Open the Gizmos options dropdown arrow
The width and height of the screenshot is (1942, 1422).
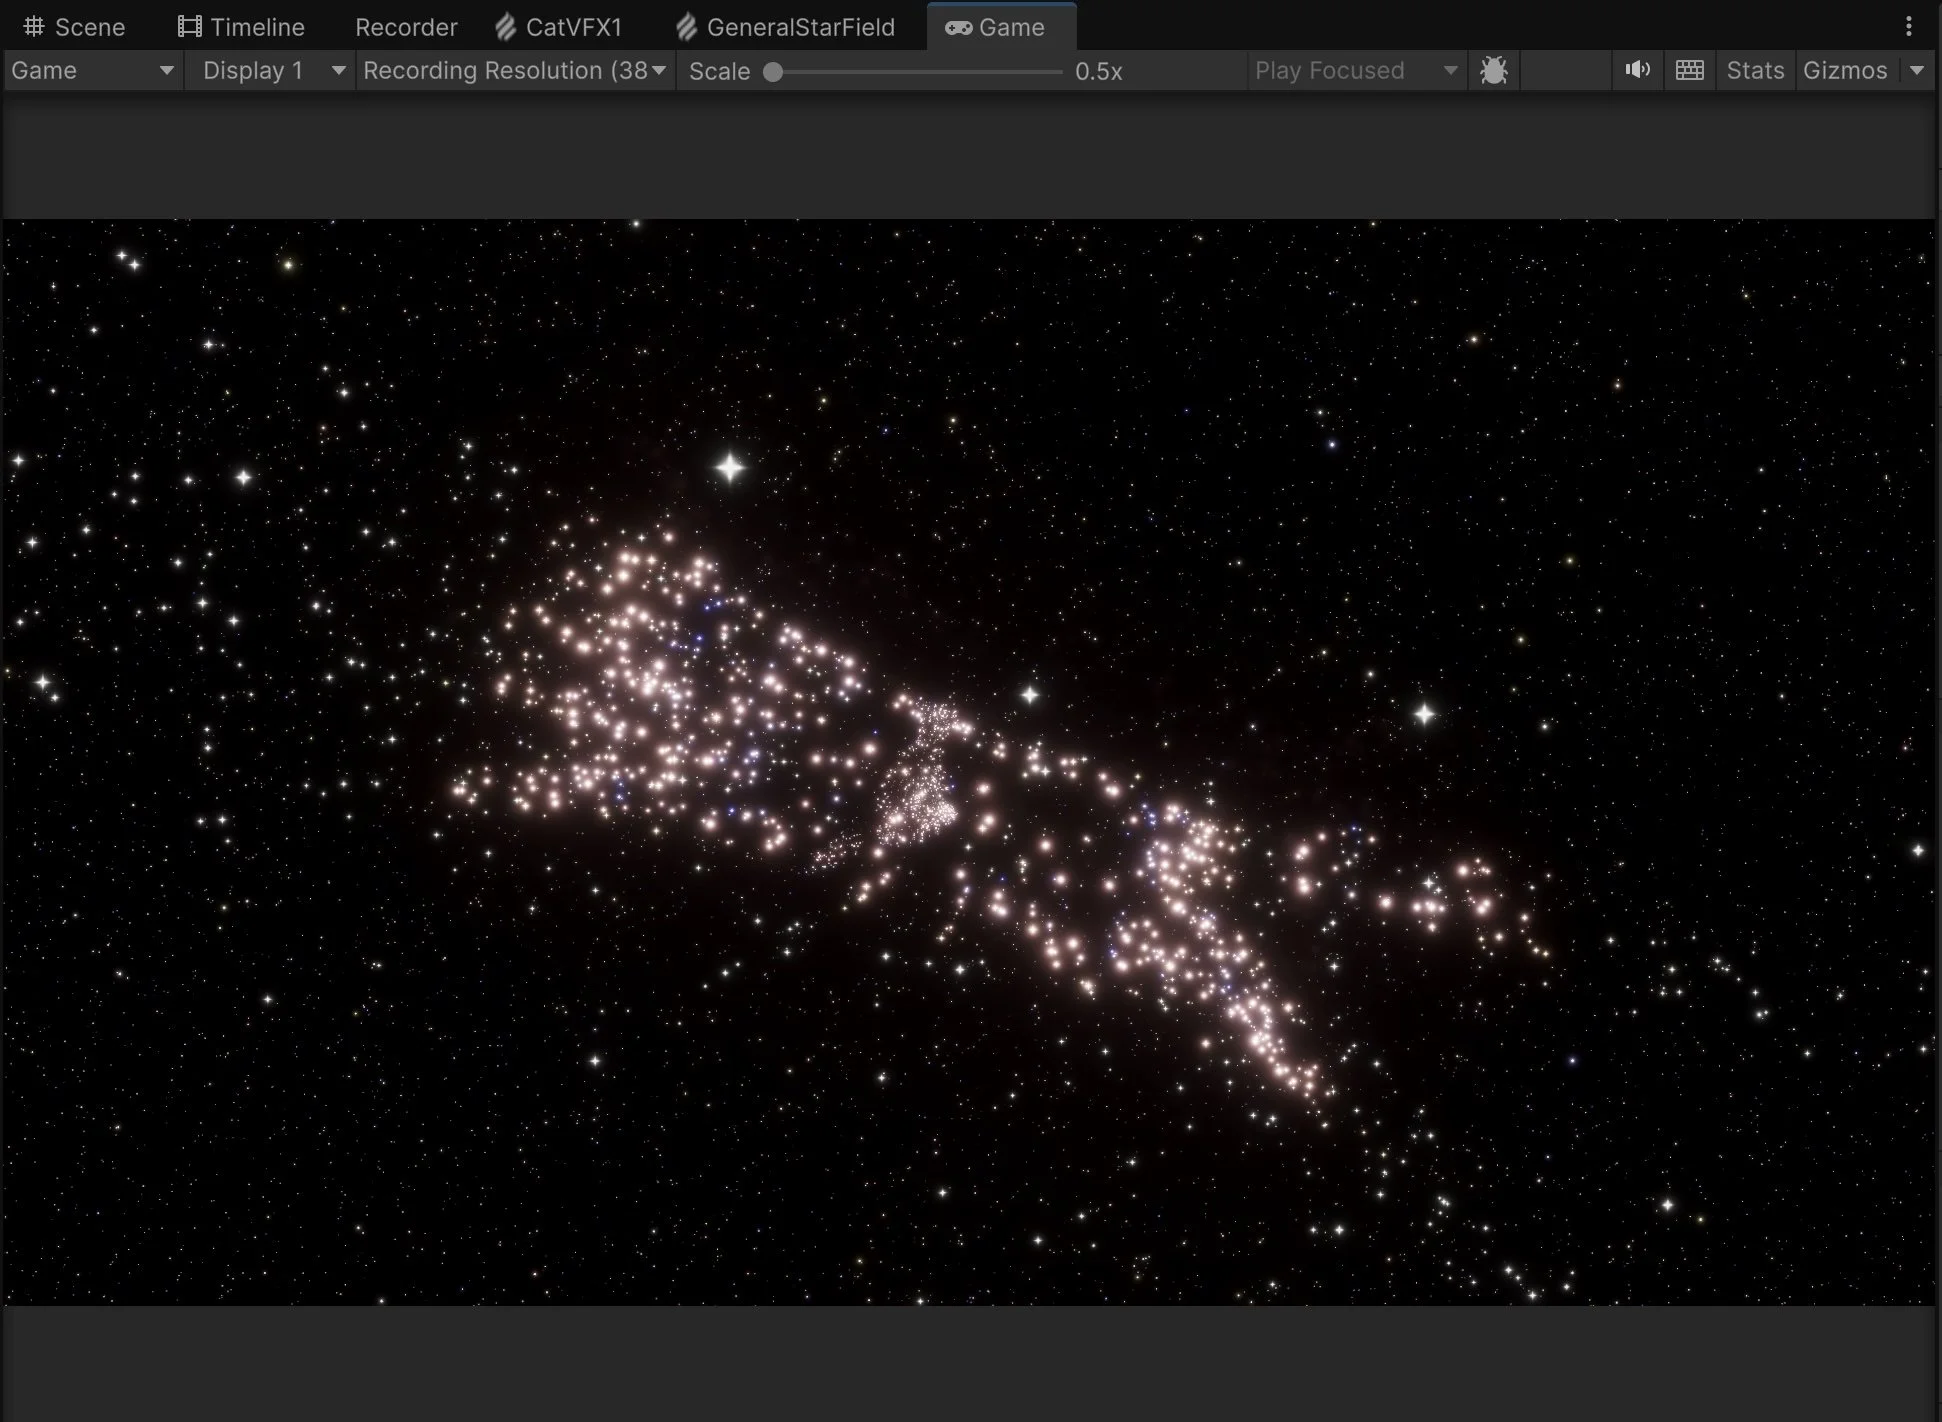[x=1917, y=70]
